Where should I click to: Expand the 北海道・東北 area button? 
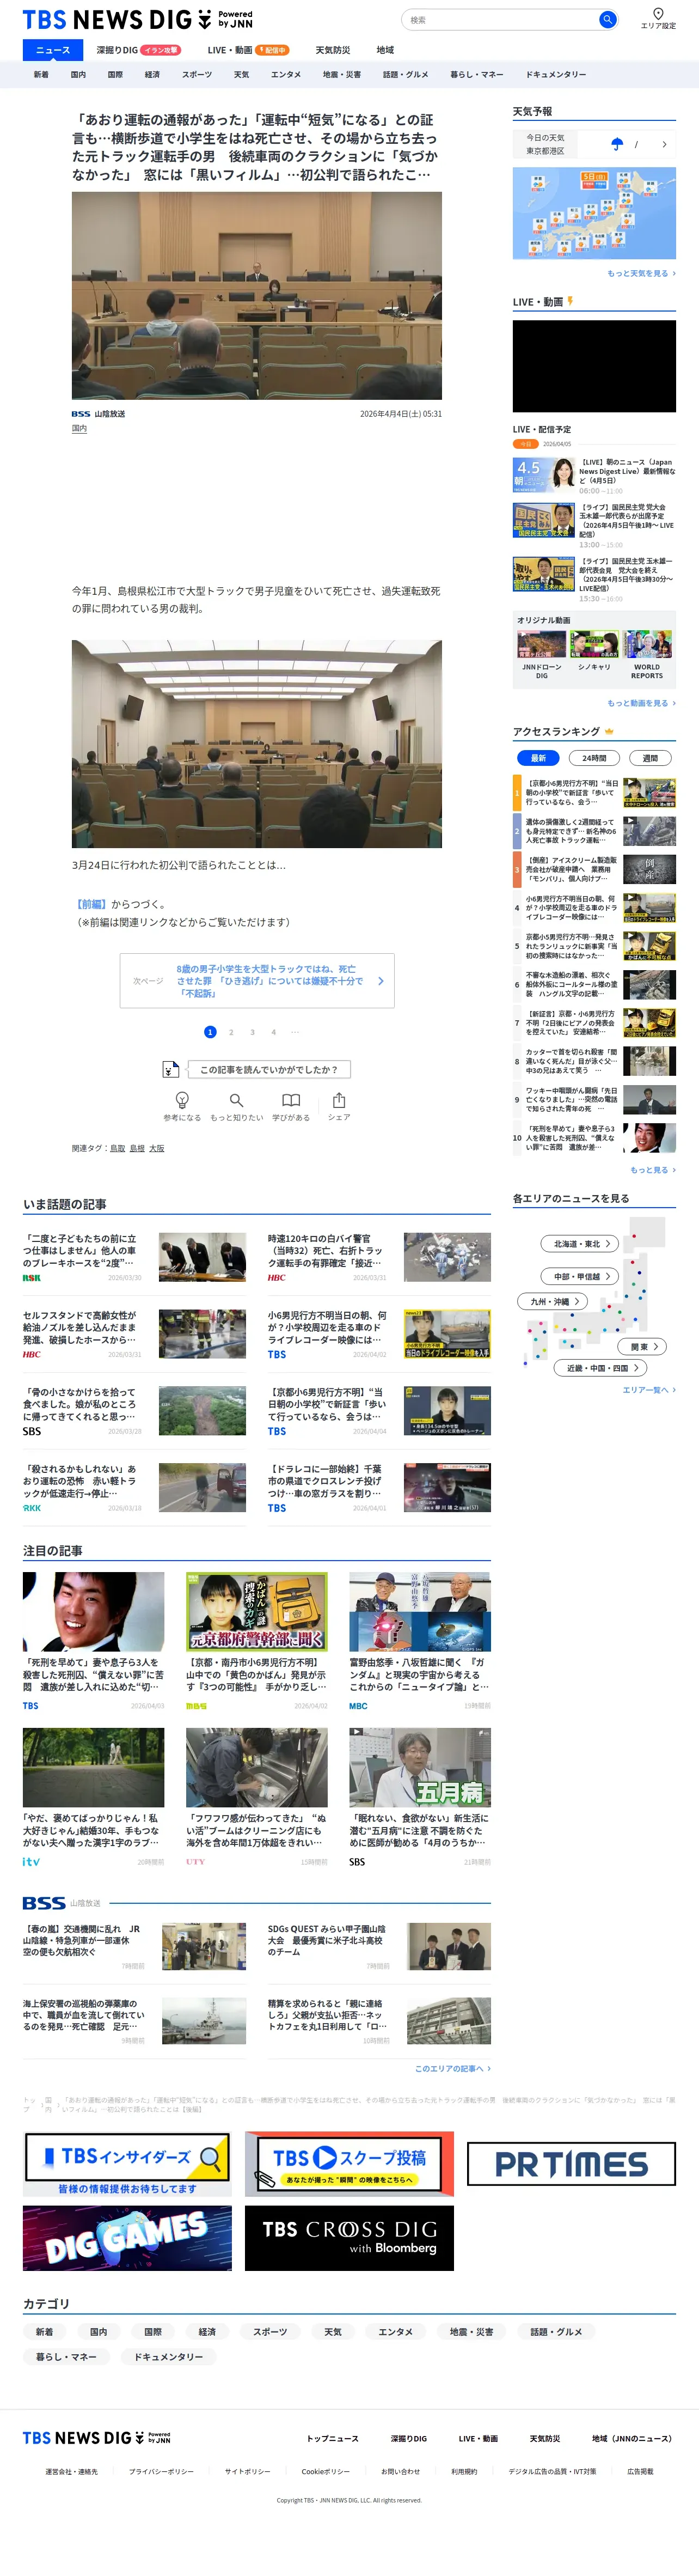[581, 1244]
